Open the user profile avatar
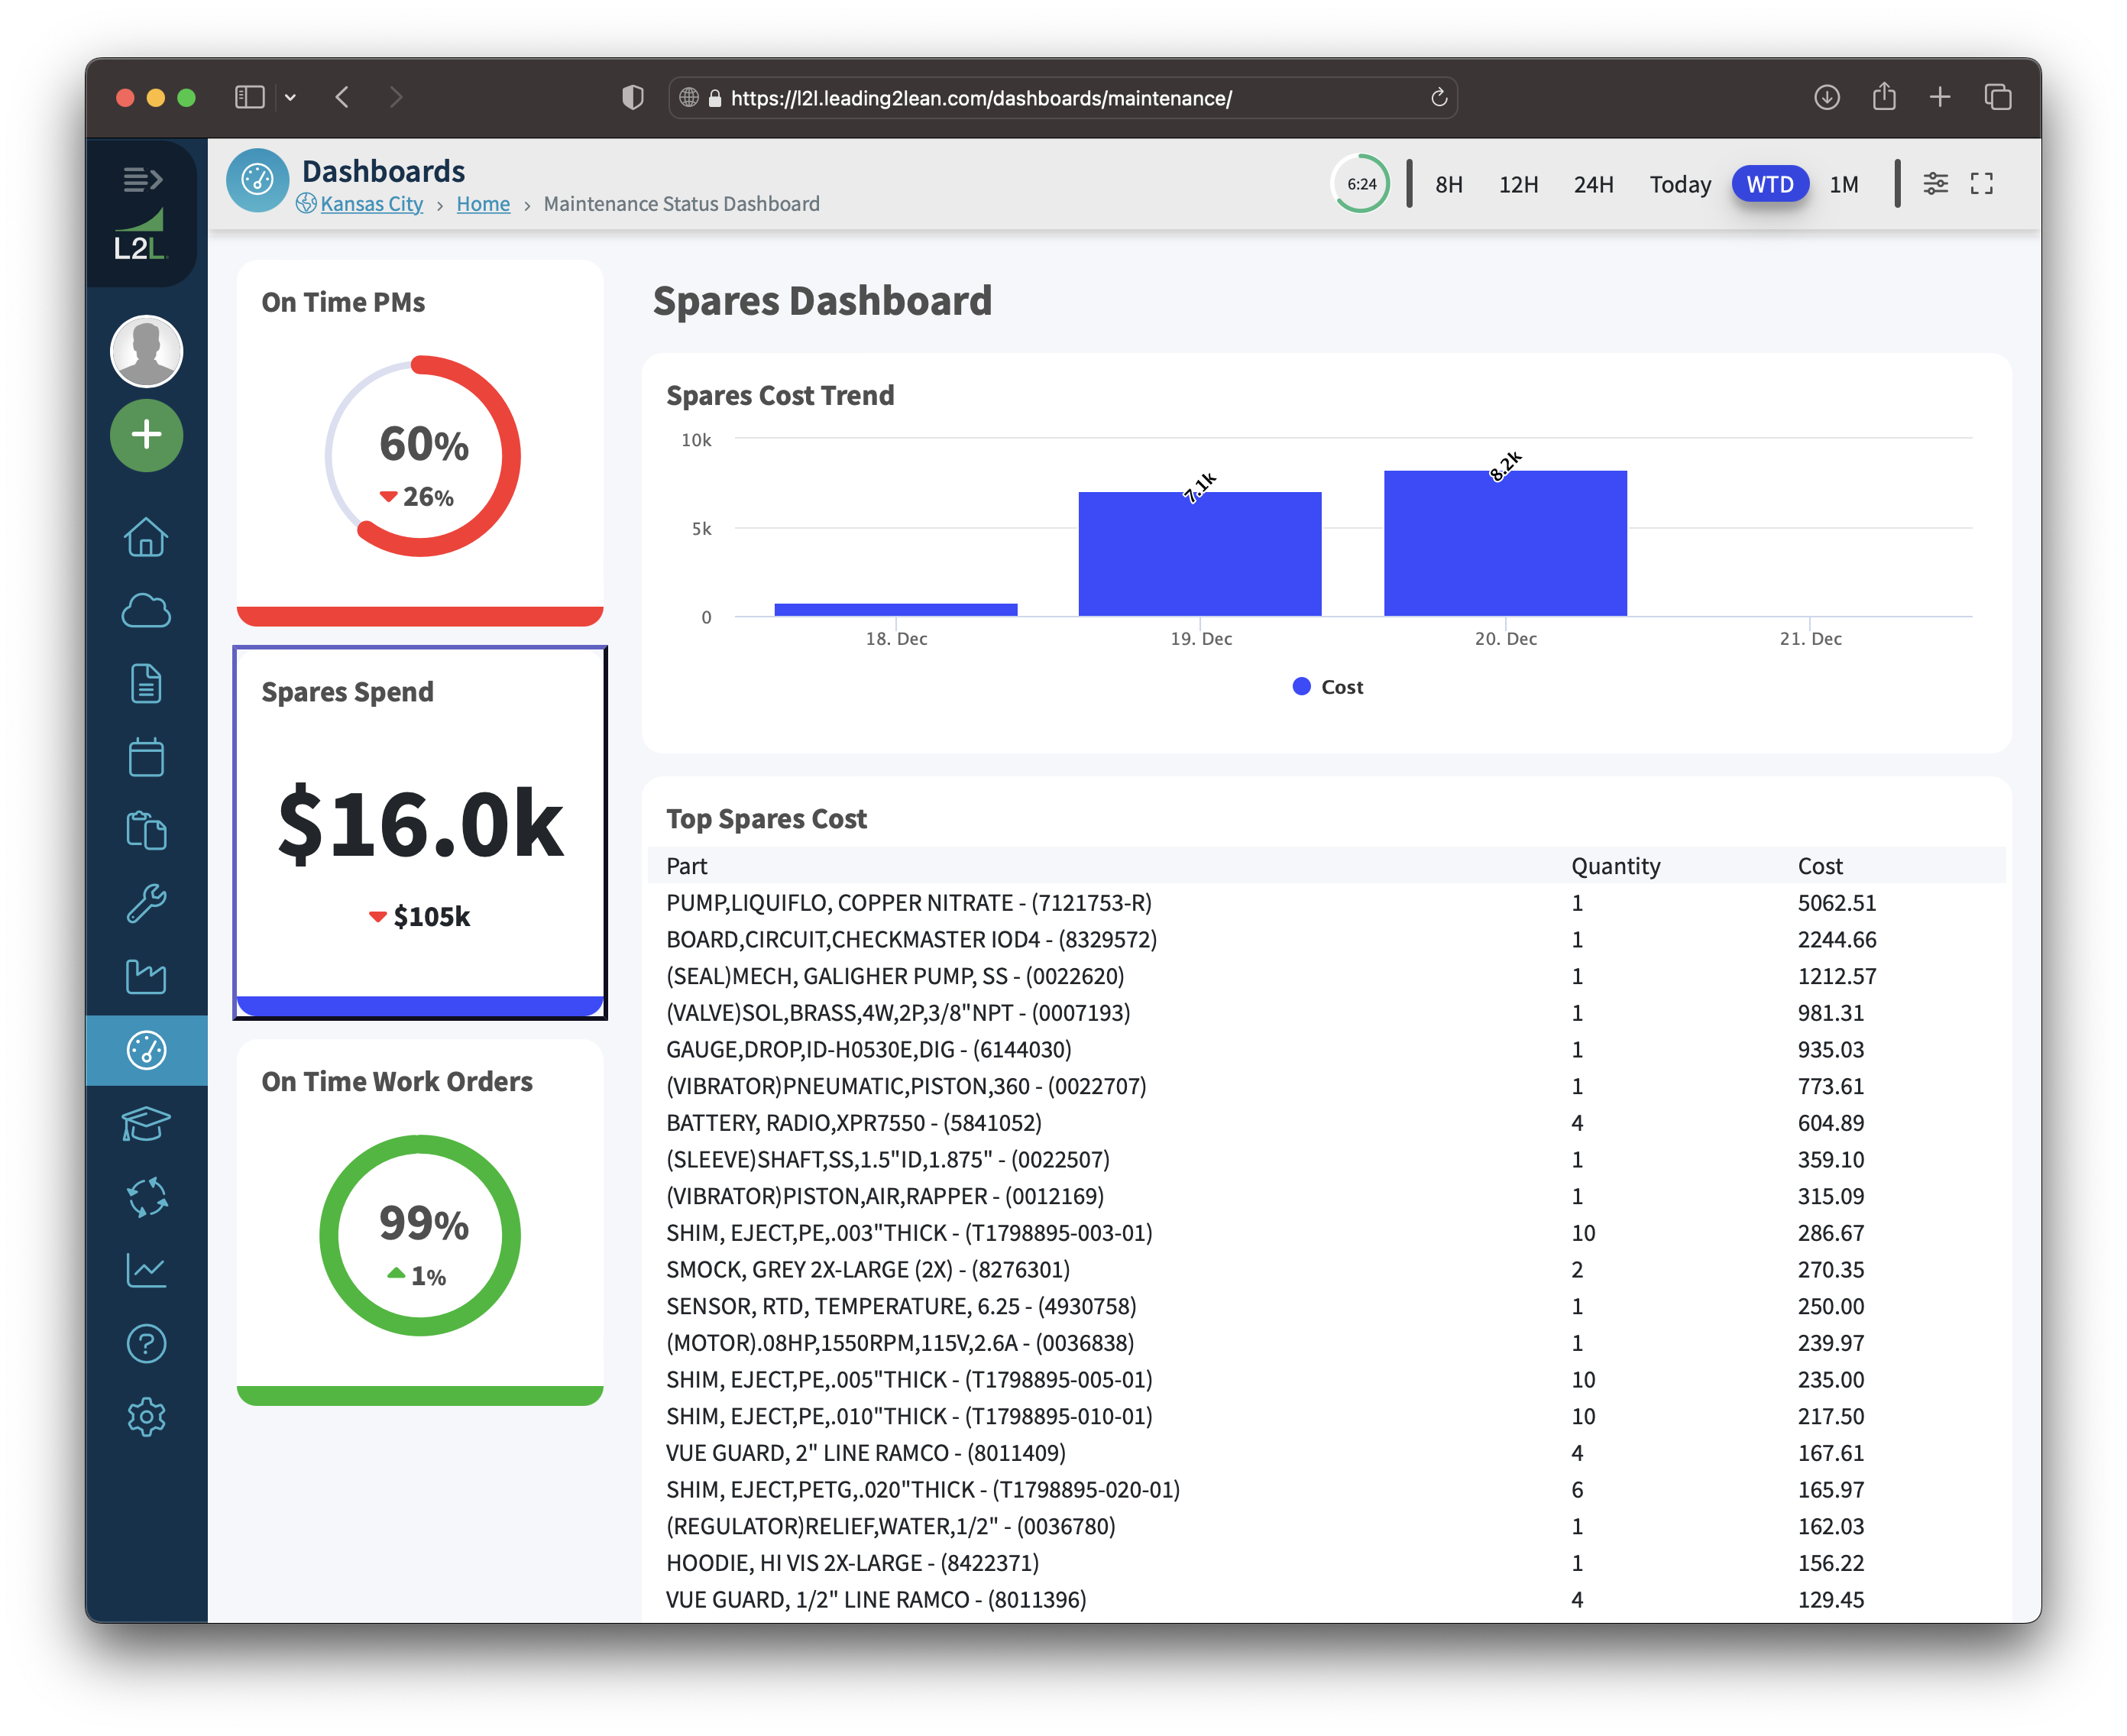The width and height of the screenshot is (2127, 1736). pos(146,351)
